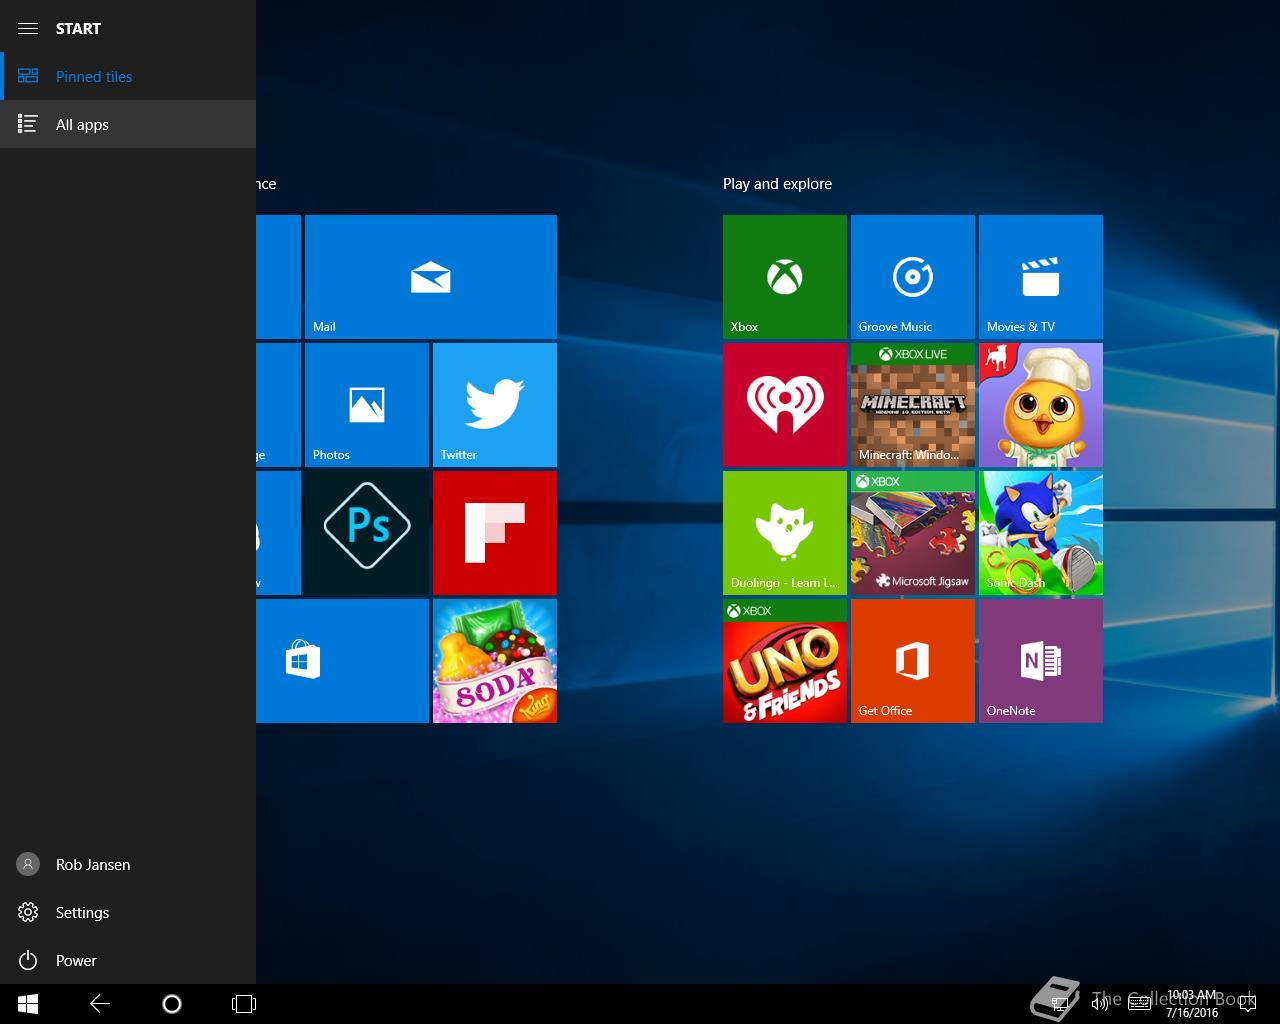Collapse the START hamburger menu
This screenshot has height=1024, width=1280.
(x=28, y=28)
